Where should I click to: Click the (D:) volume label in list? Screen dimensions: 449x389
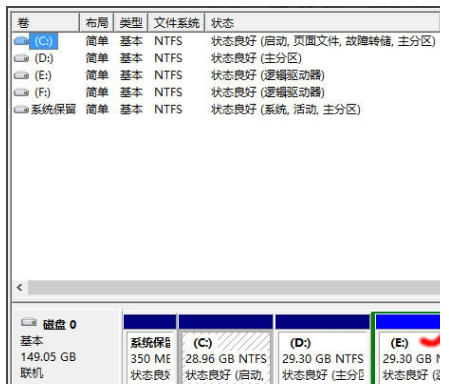(x=44, y=58)
